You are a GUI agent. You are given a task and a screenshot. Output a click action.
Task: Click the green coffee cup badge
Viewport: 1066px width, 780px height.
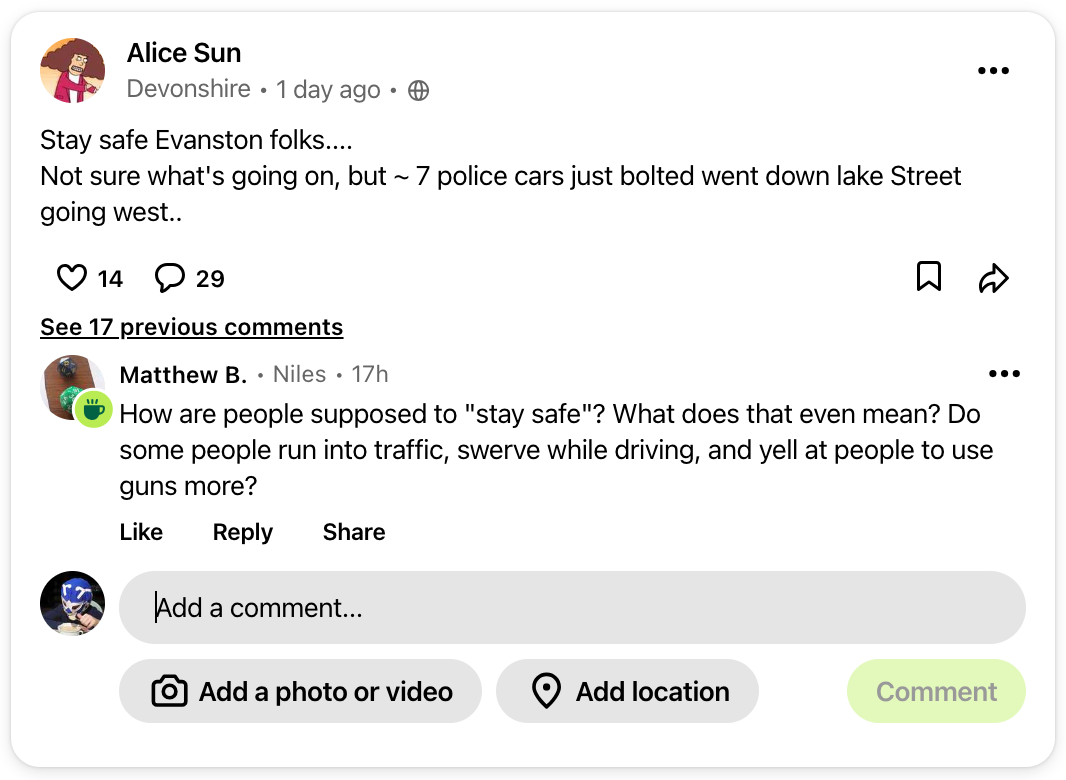[x=93, y=408]
